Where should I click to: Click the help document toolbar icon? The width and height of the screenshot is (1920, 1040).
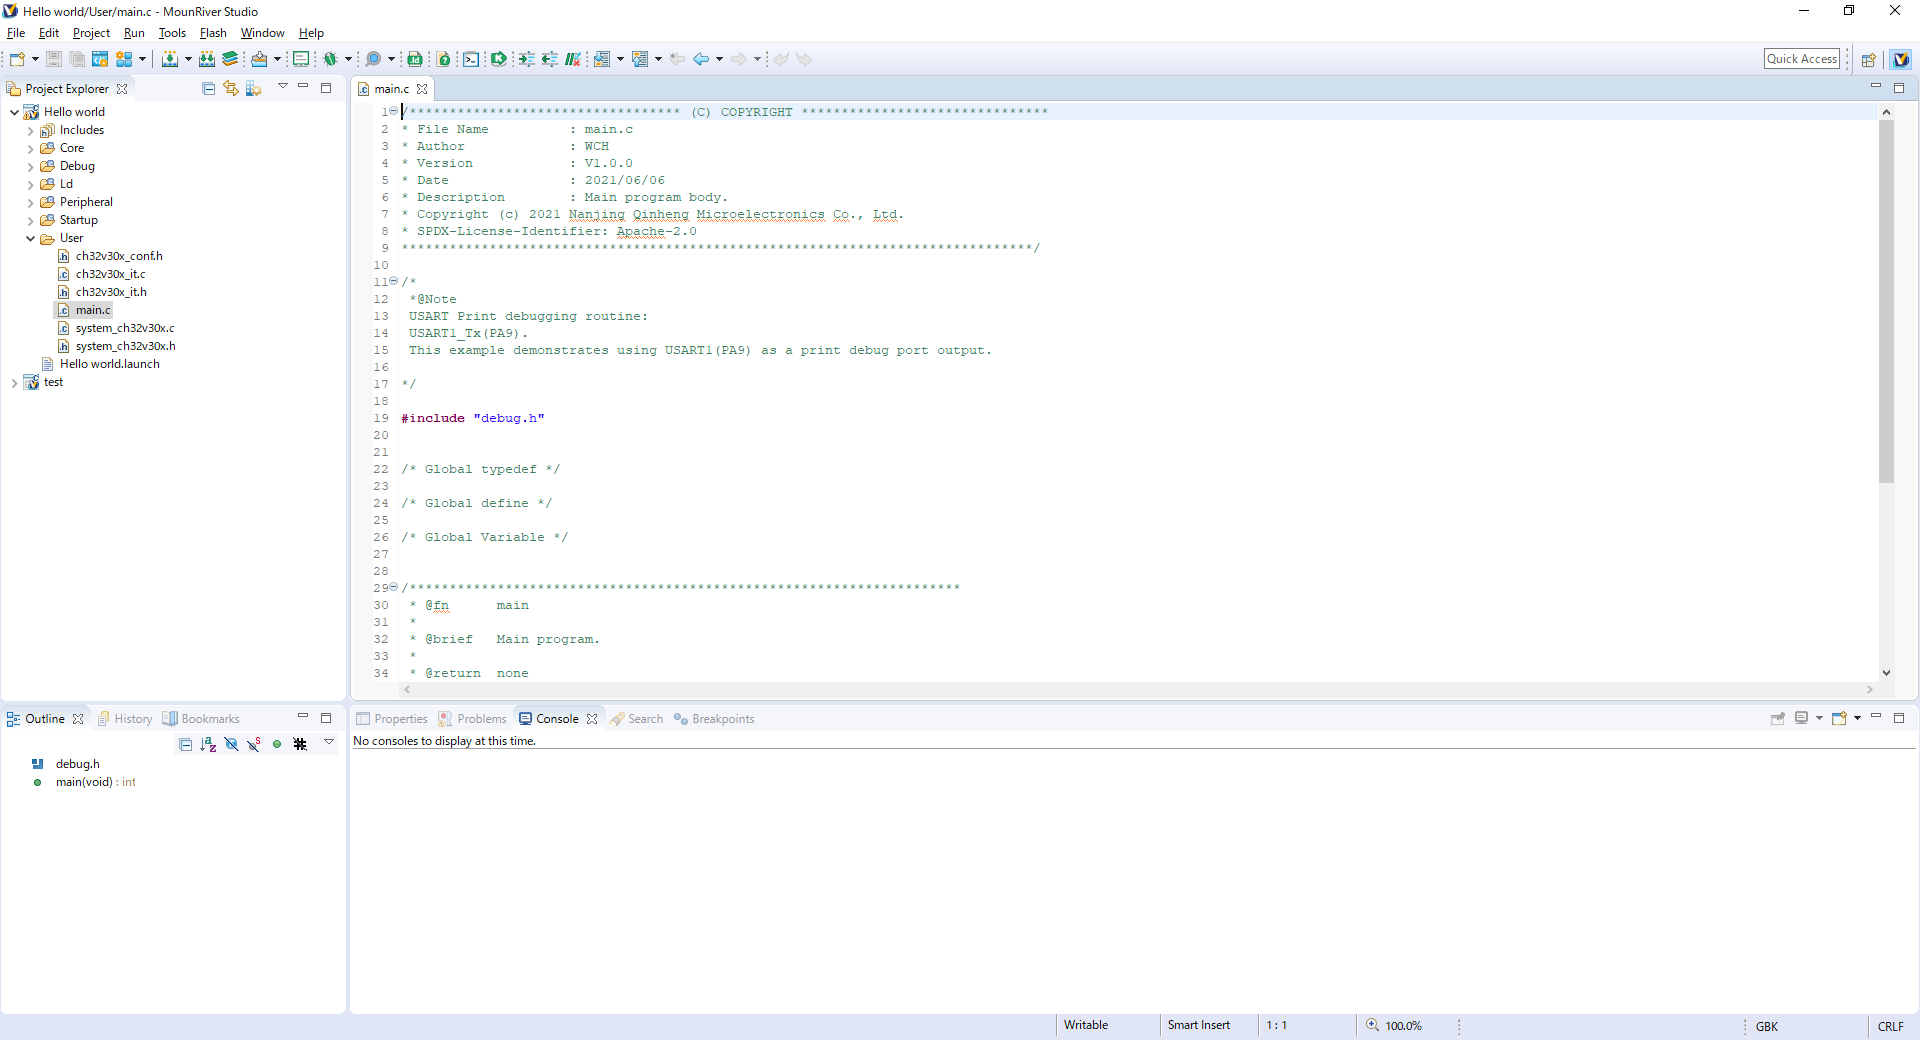click(x=444, y=59)
